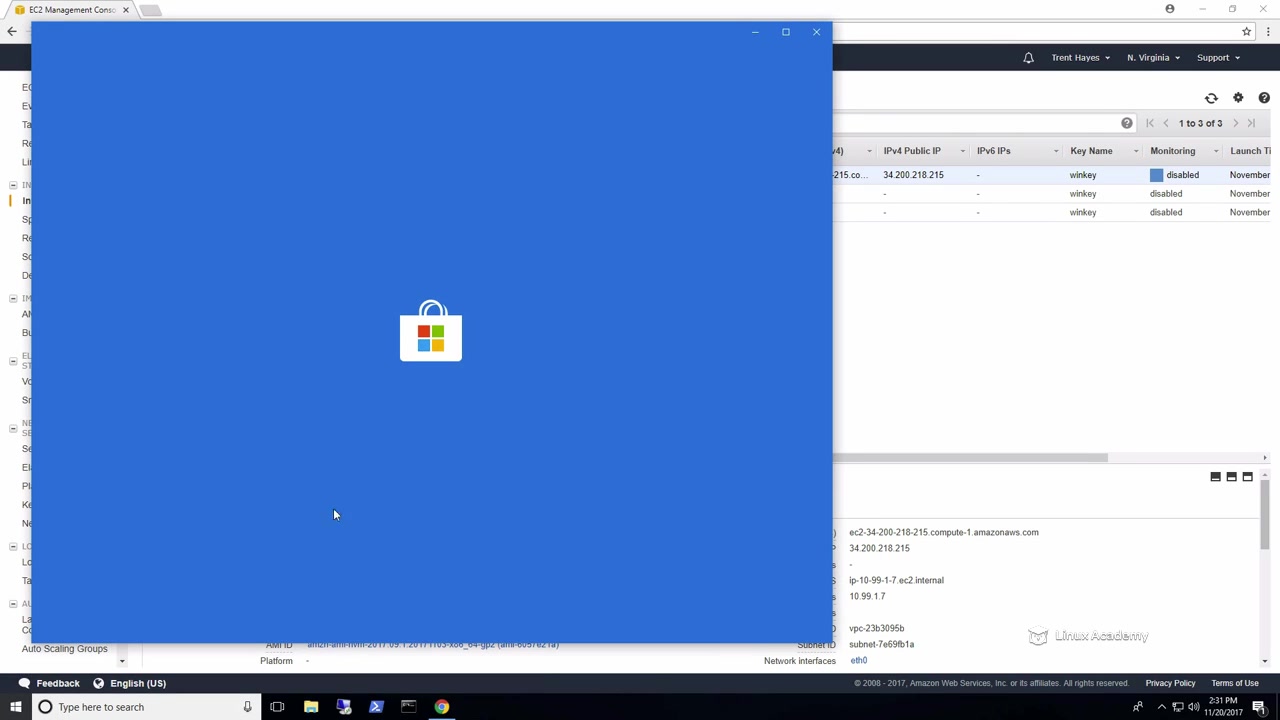This screenshot has width=1280, height=720.
Task: Open the table settings gear
Action: pos(1238,98)
